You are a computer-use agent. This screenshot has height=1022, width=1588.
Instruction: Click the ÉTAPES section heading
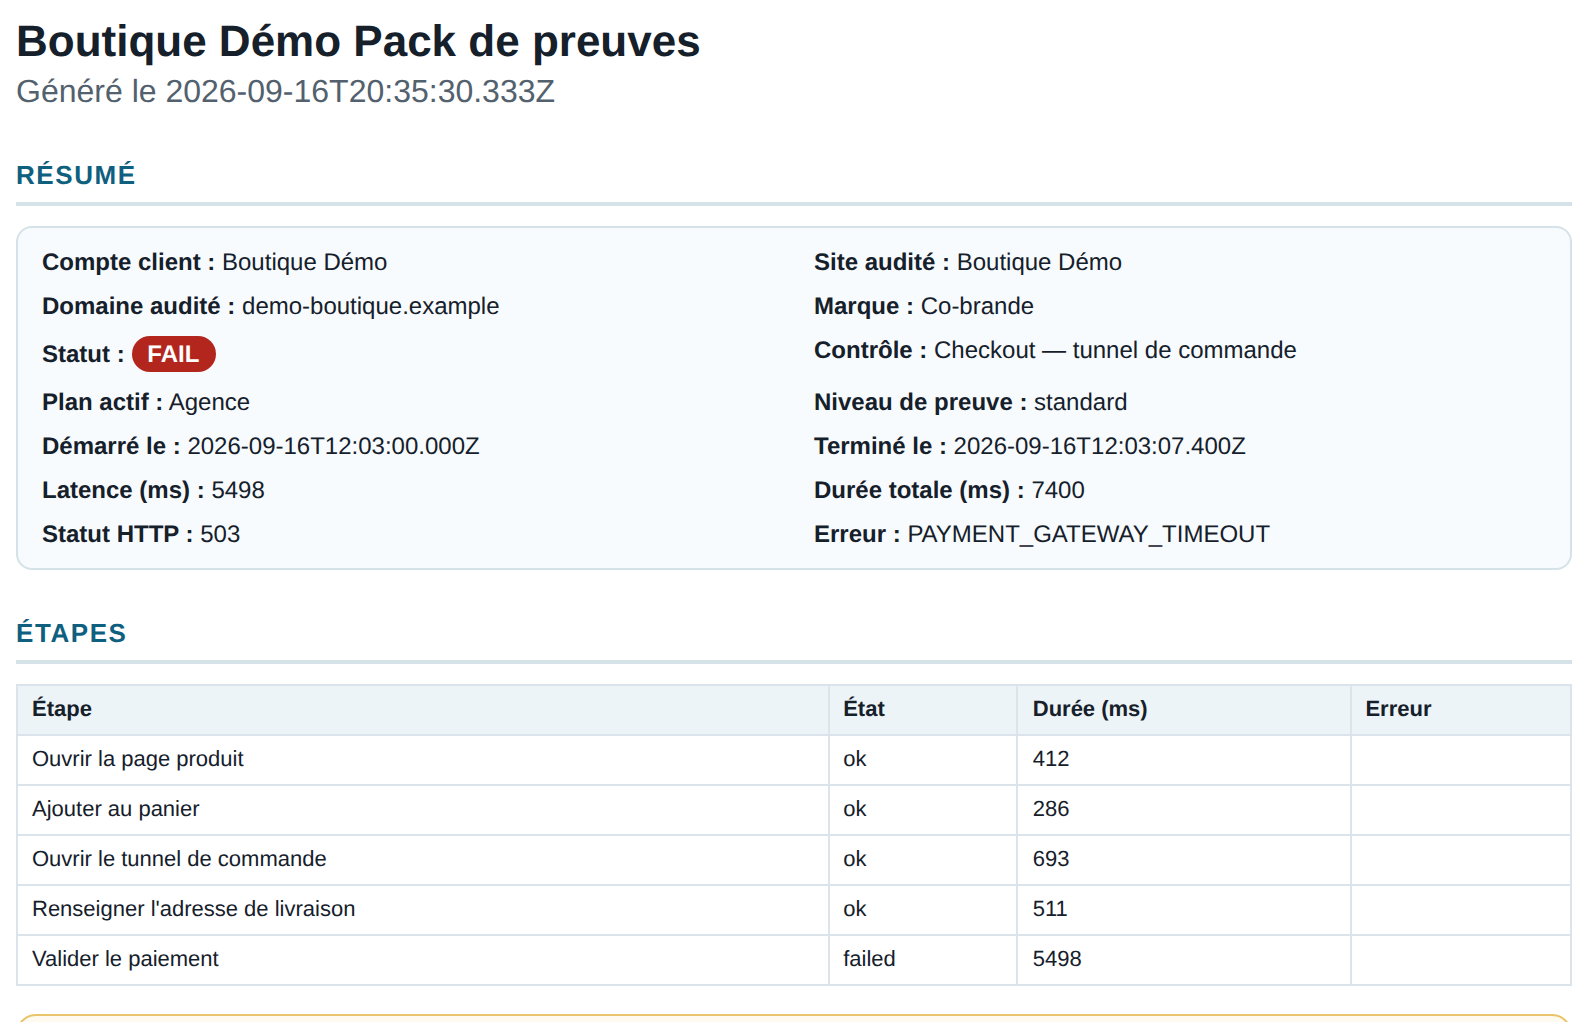point(71,633)
